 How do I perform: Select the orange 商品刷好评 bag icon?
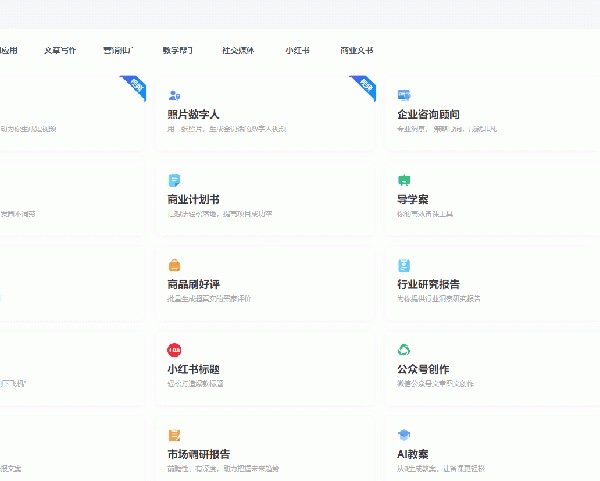pos(175,265)
